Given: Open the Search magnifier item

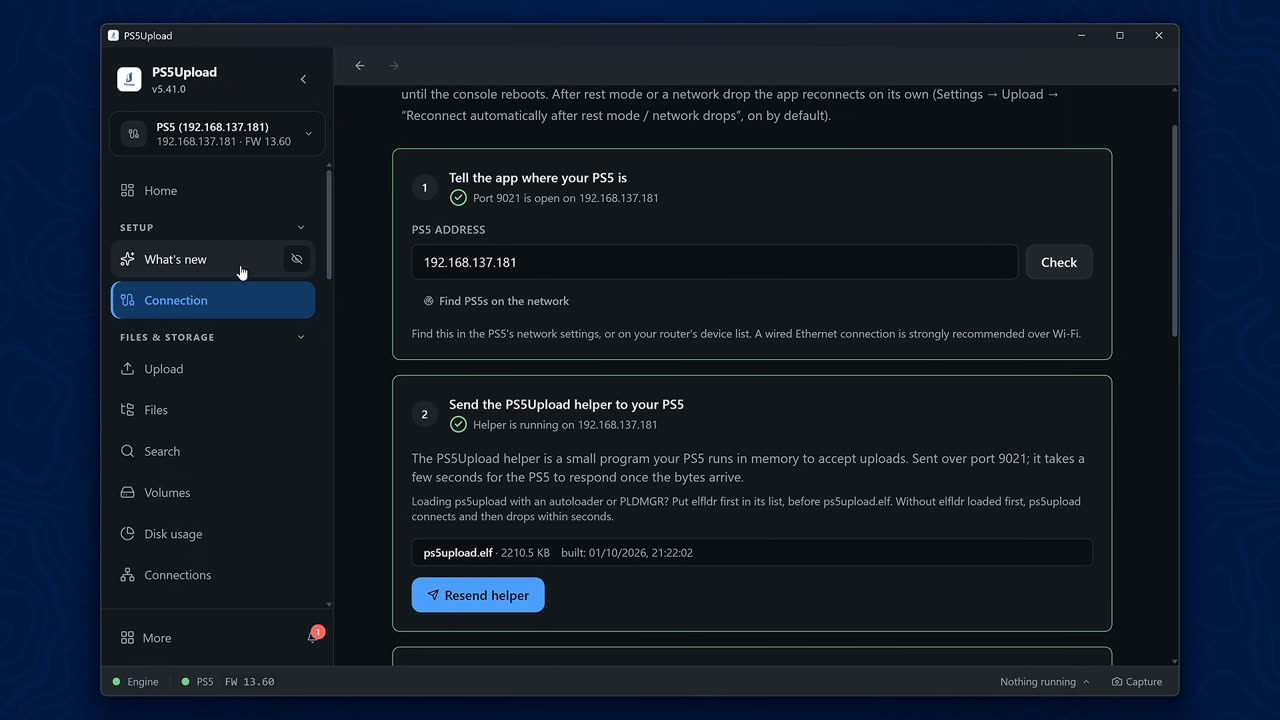Looking at the screenshot, I should click(x=127, y=451).
